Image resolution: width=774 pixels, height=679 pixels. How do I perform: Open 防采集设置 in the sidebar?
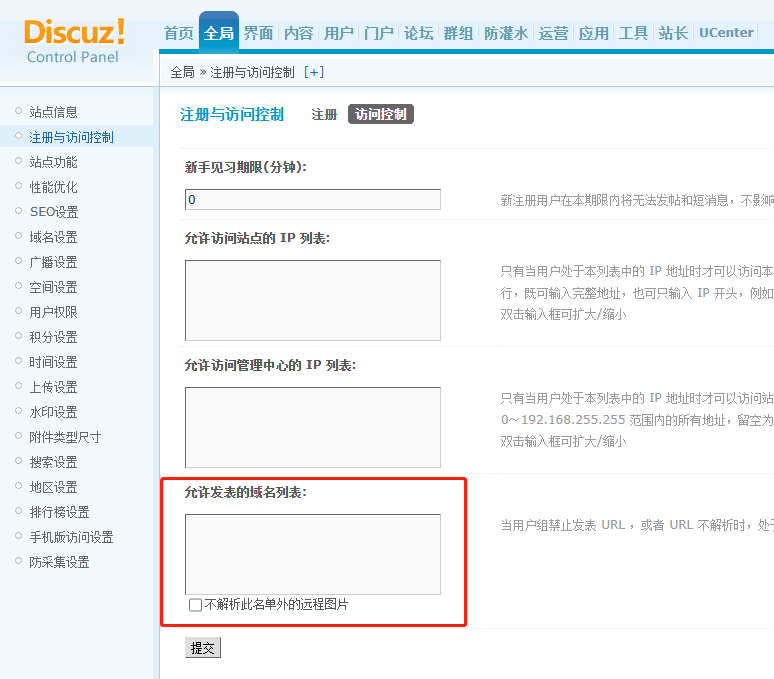59,563
